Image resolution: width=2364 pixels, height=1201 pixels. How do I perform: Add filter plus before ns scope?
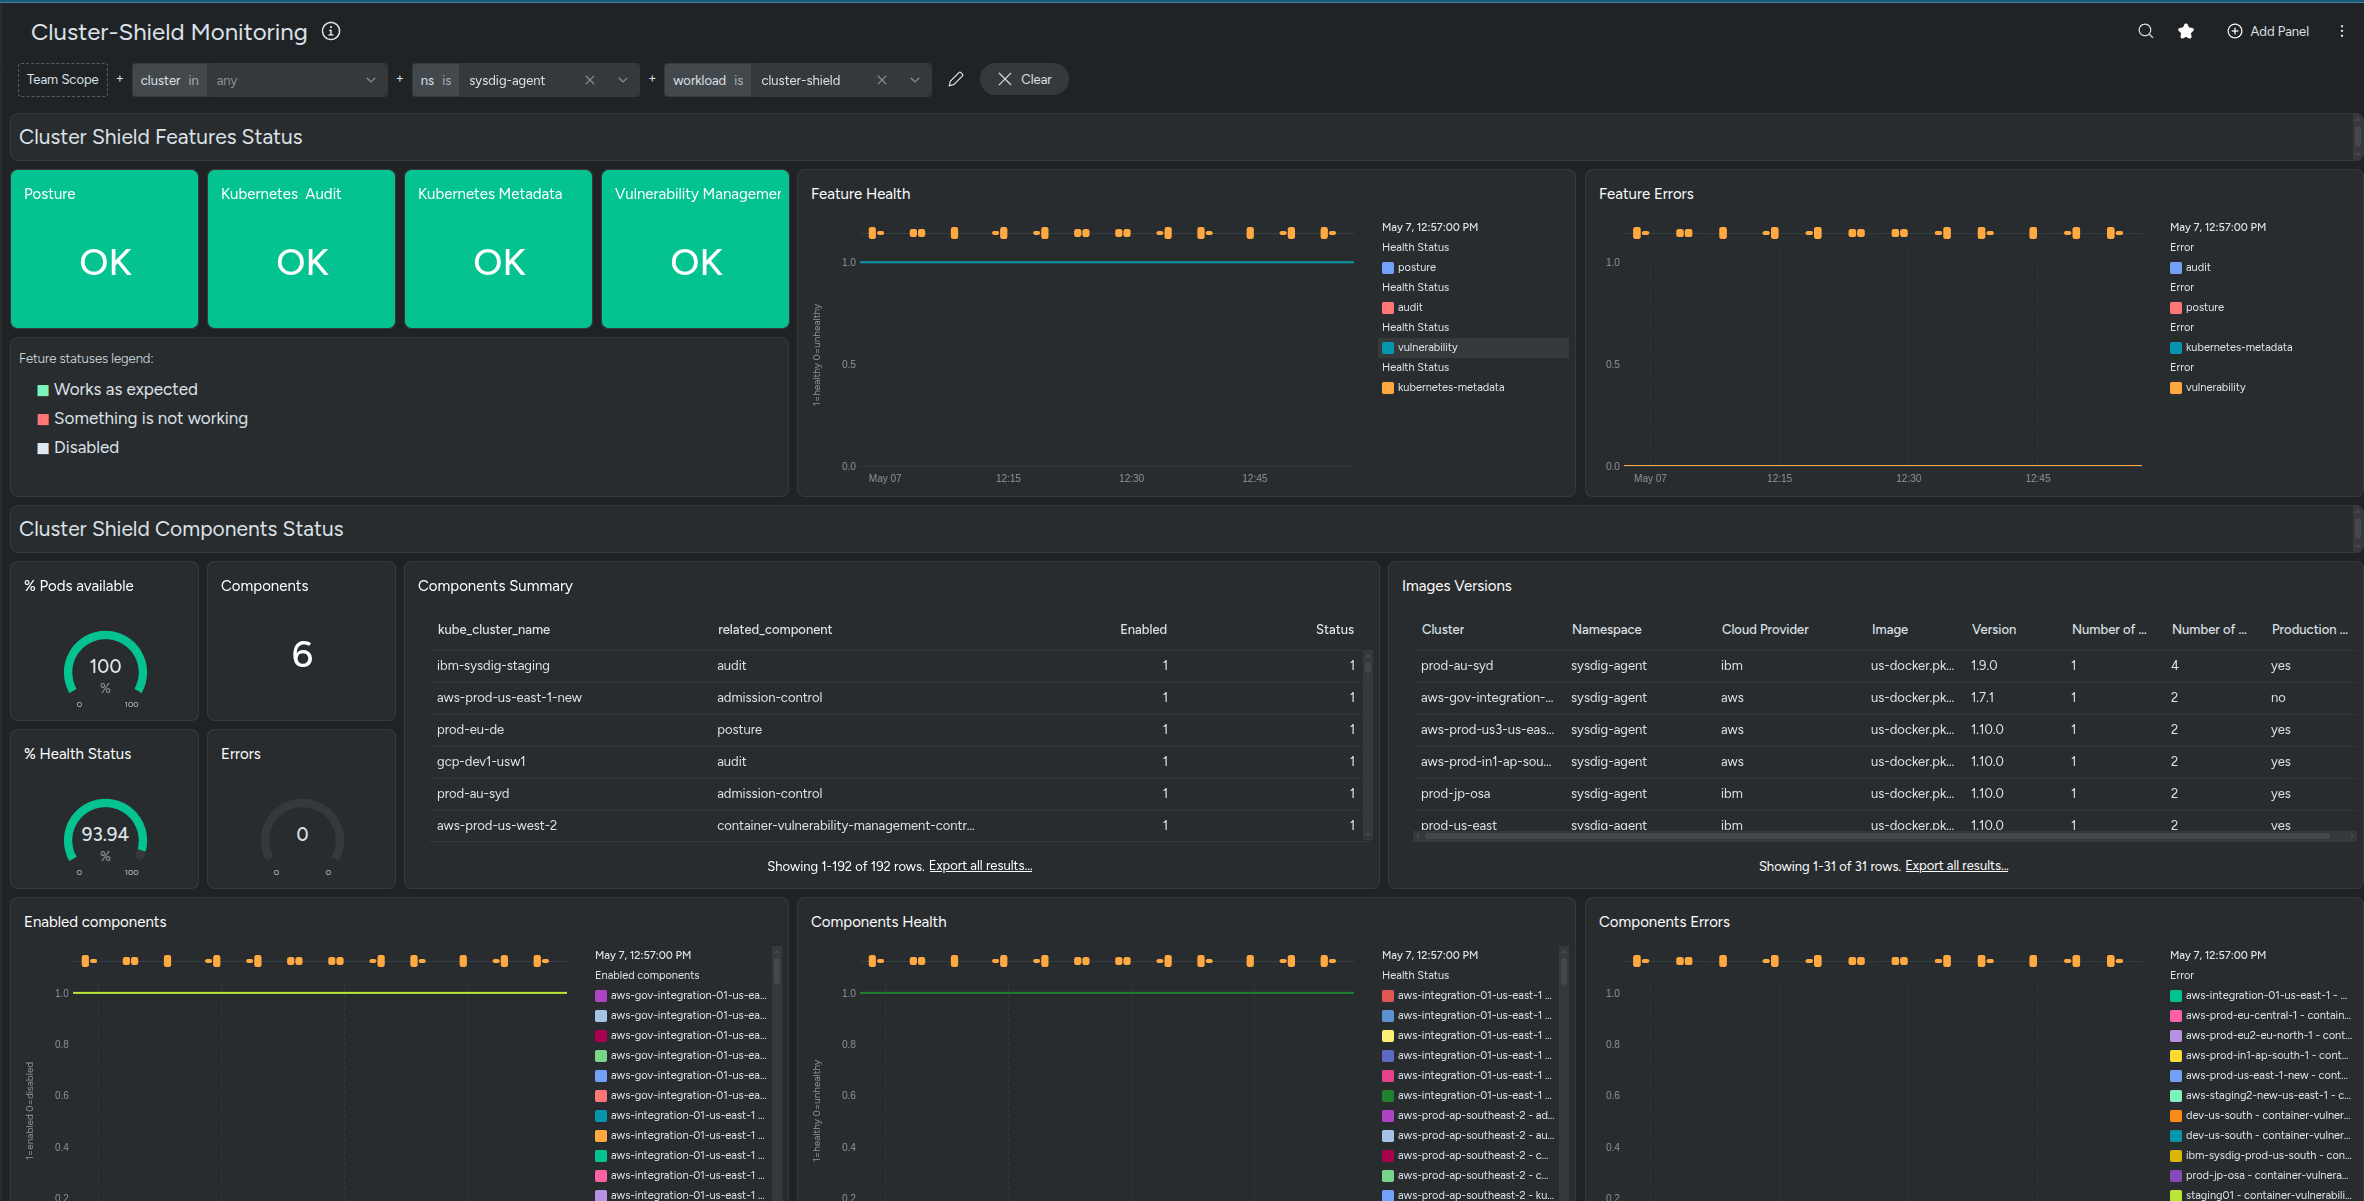point(400,79)
